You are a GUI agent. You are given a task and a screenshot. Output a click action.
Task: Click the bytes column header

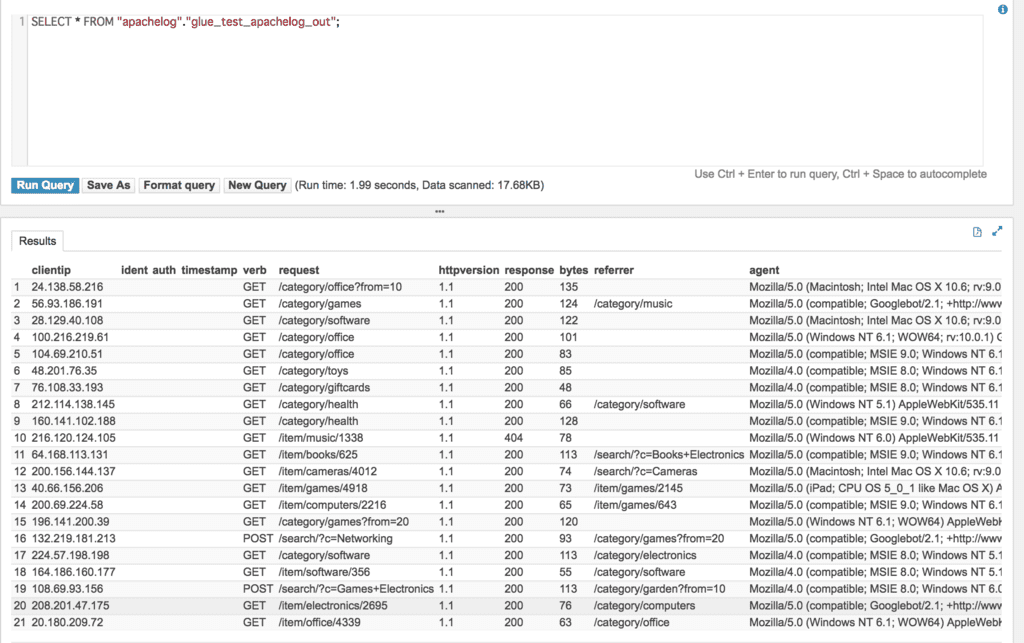coord(573,269)
